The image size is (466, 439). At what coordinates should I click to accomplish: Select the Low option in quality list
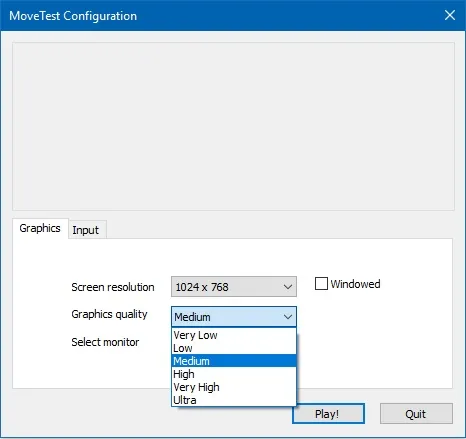point(234,348)
